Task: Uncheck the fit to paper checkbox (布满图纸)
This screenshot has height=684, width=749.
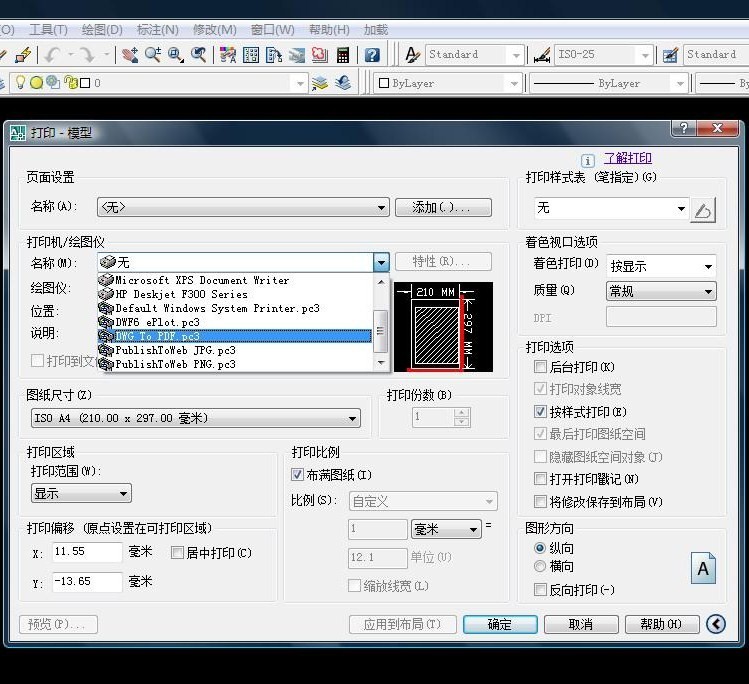Action: click(297, 474)
